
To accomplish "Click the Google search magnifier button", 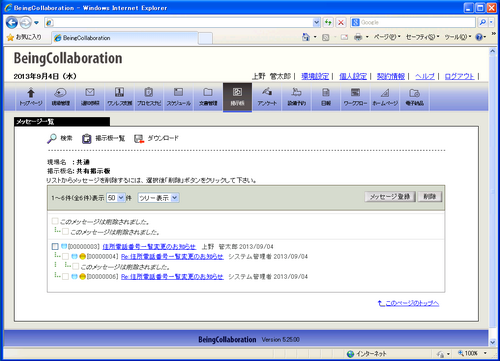I will tap(482, 22).
